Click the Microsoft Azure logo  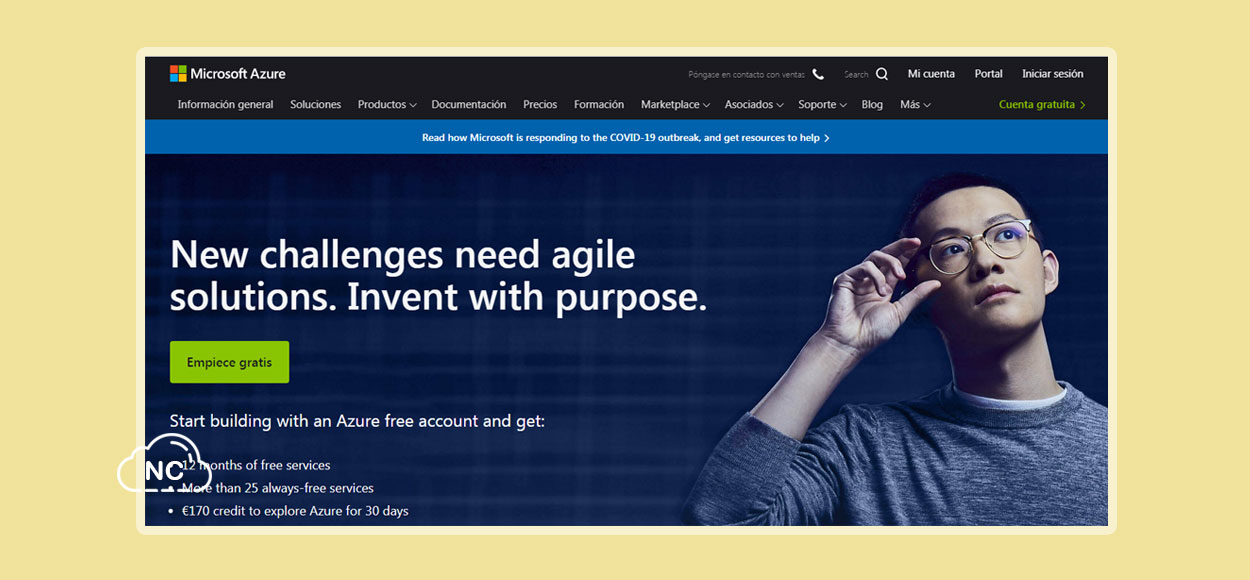coord(228,74)
